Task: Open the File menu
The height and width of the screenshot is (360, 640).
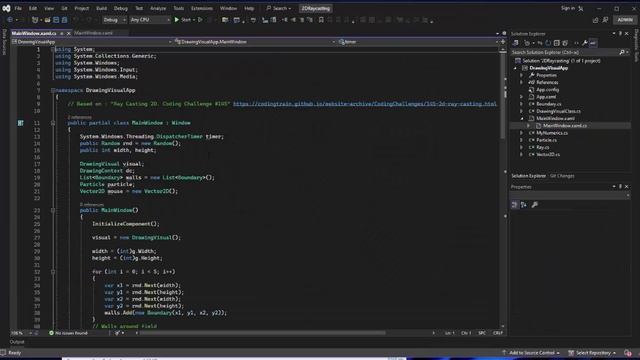Action: click(18, 8)
